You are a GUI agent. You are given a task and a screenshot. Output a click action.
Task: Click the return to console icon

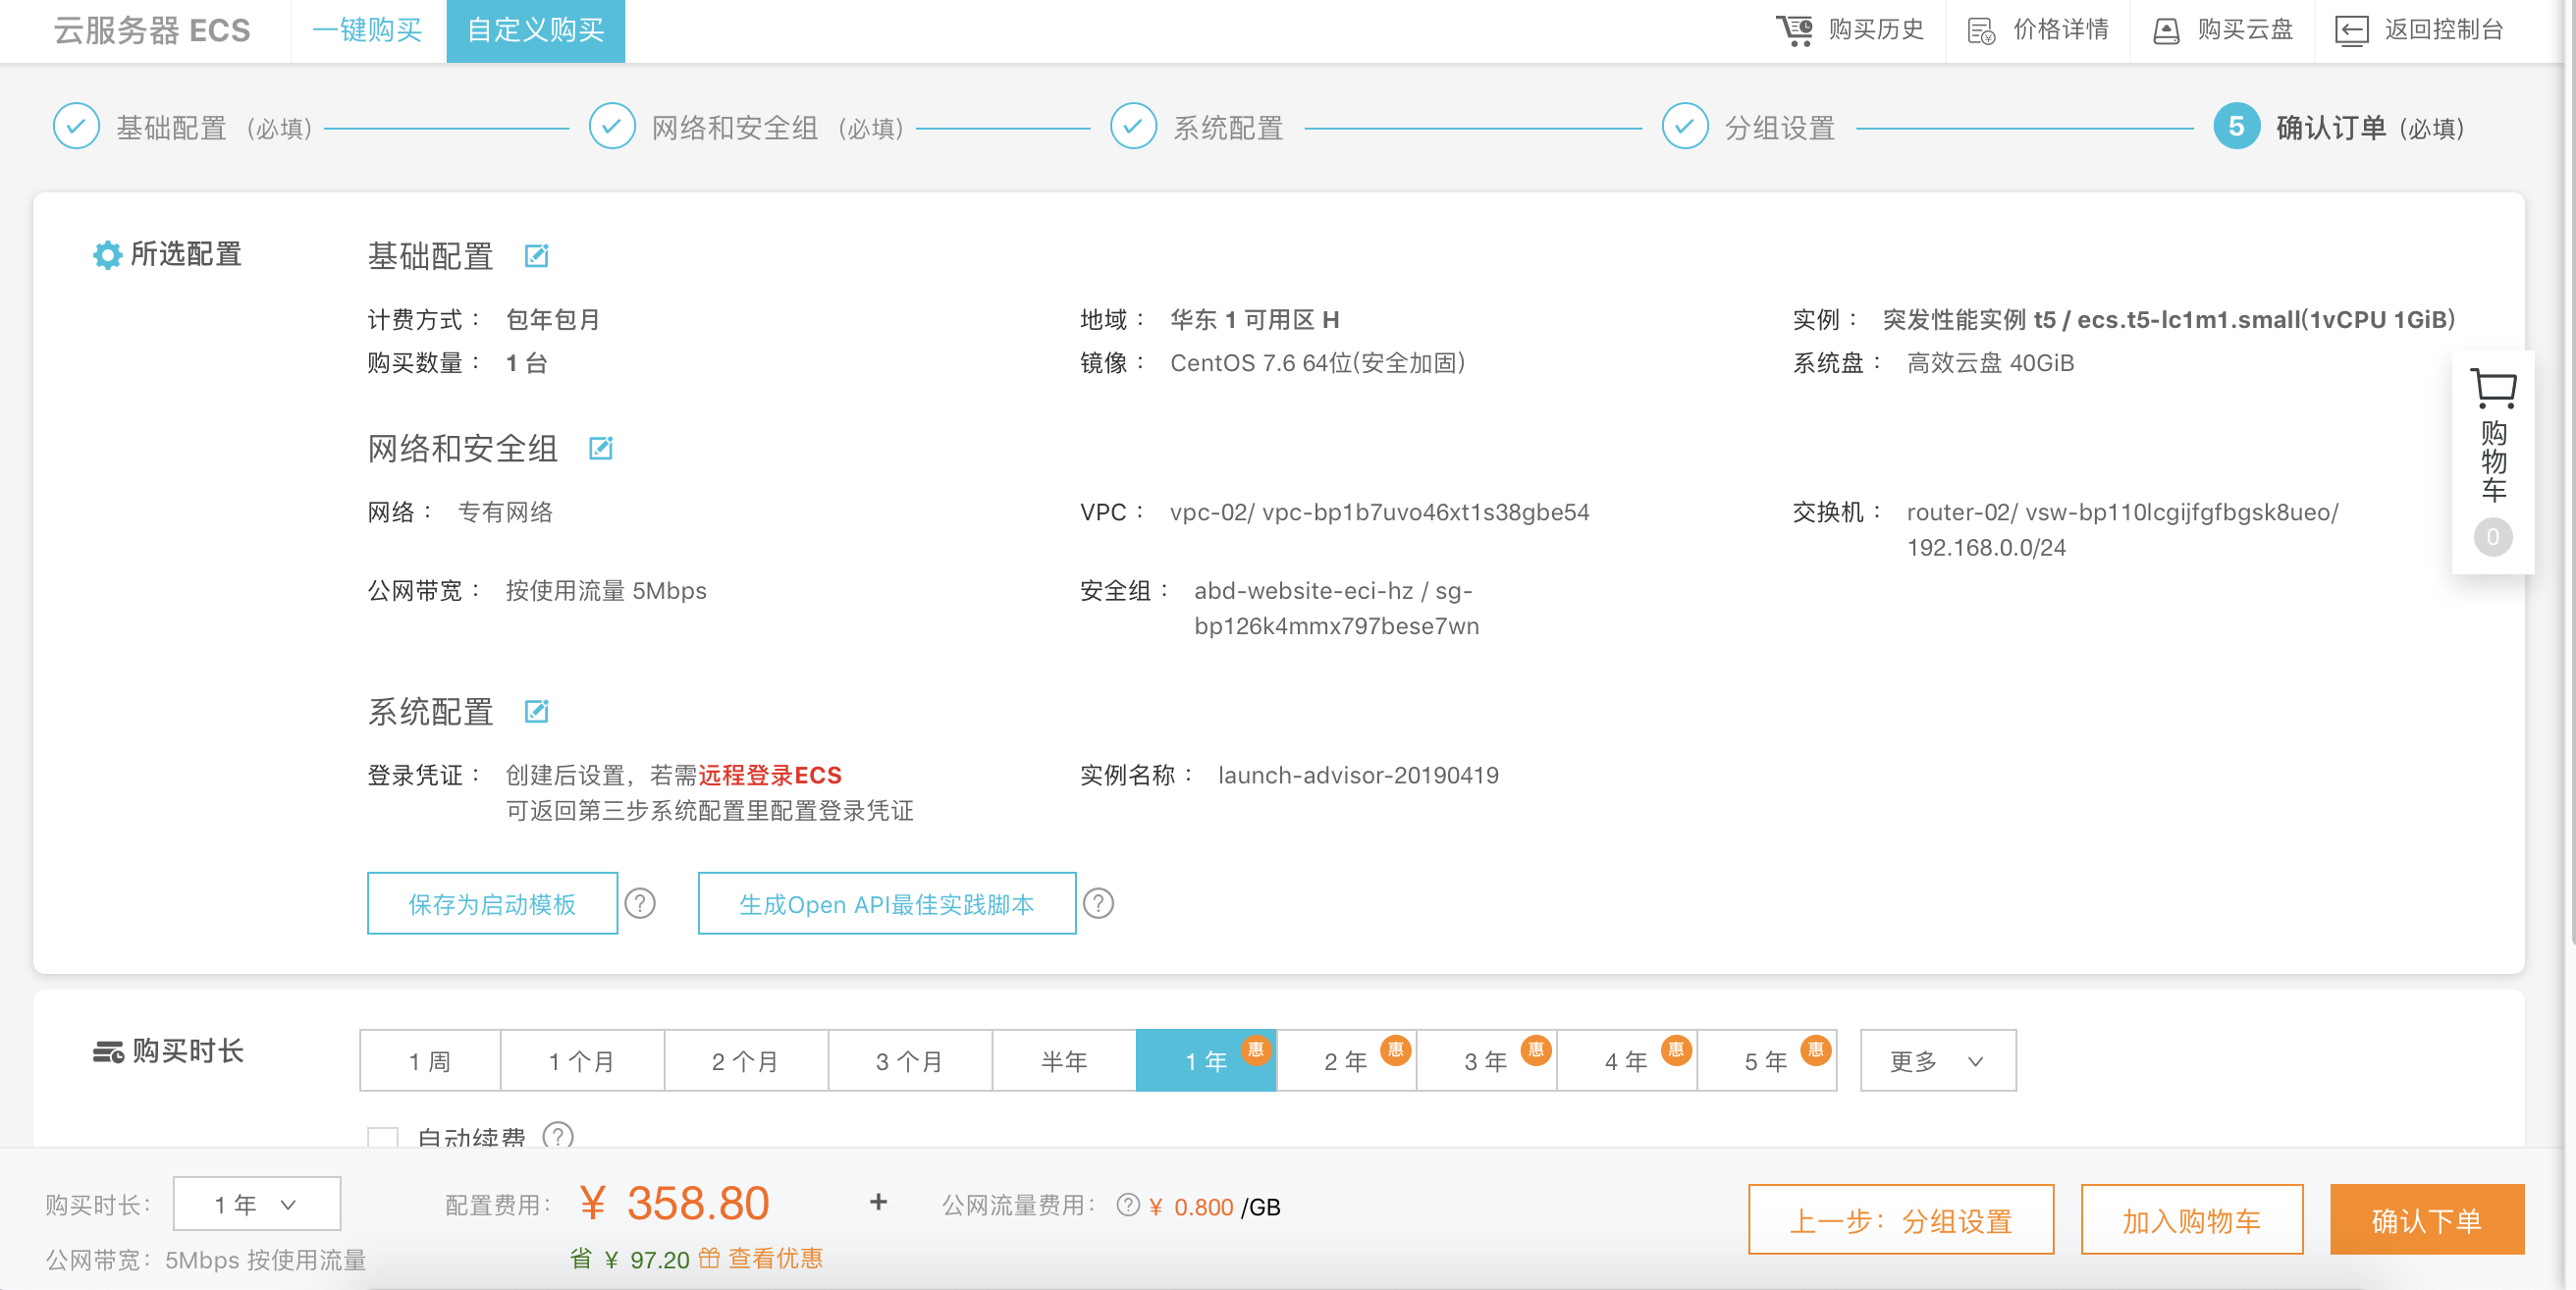point(2351,31)
